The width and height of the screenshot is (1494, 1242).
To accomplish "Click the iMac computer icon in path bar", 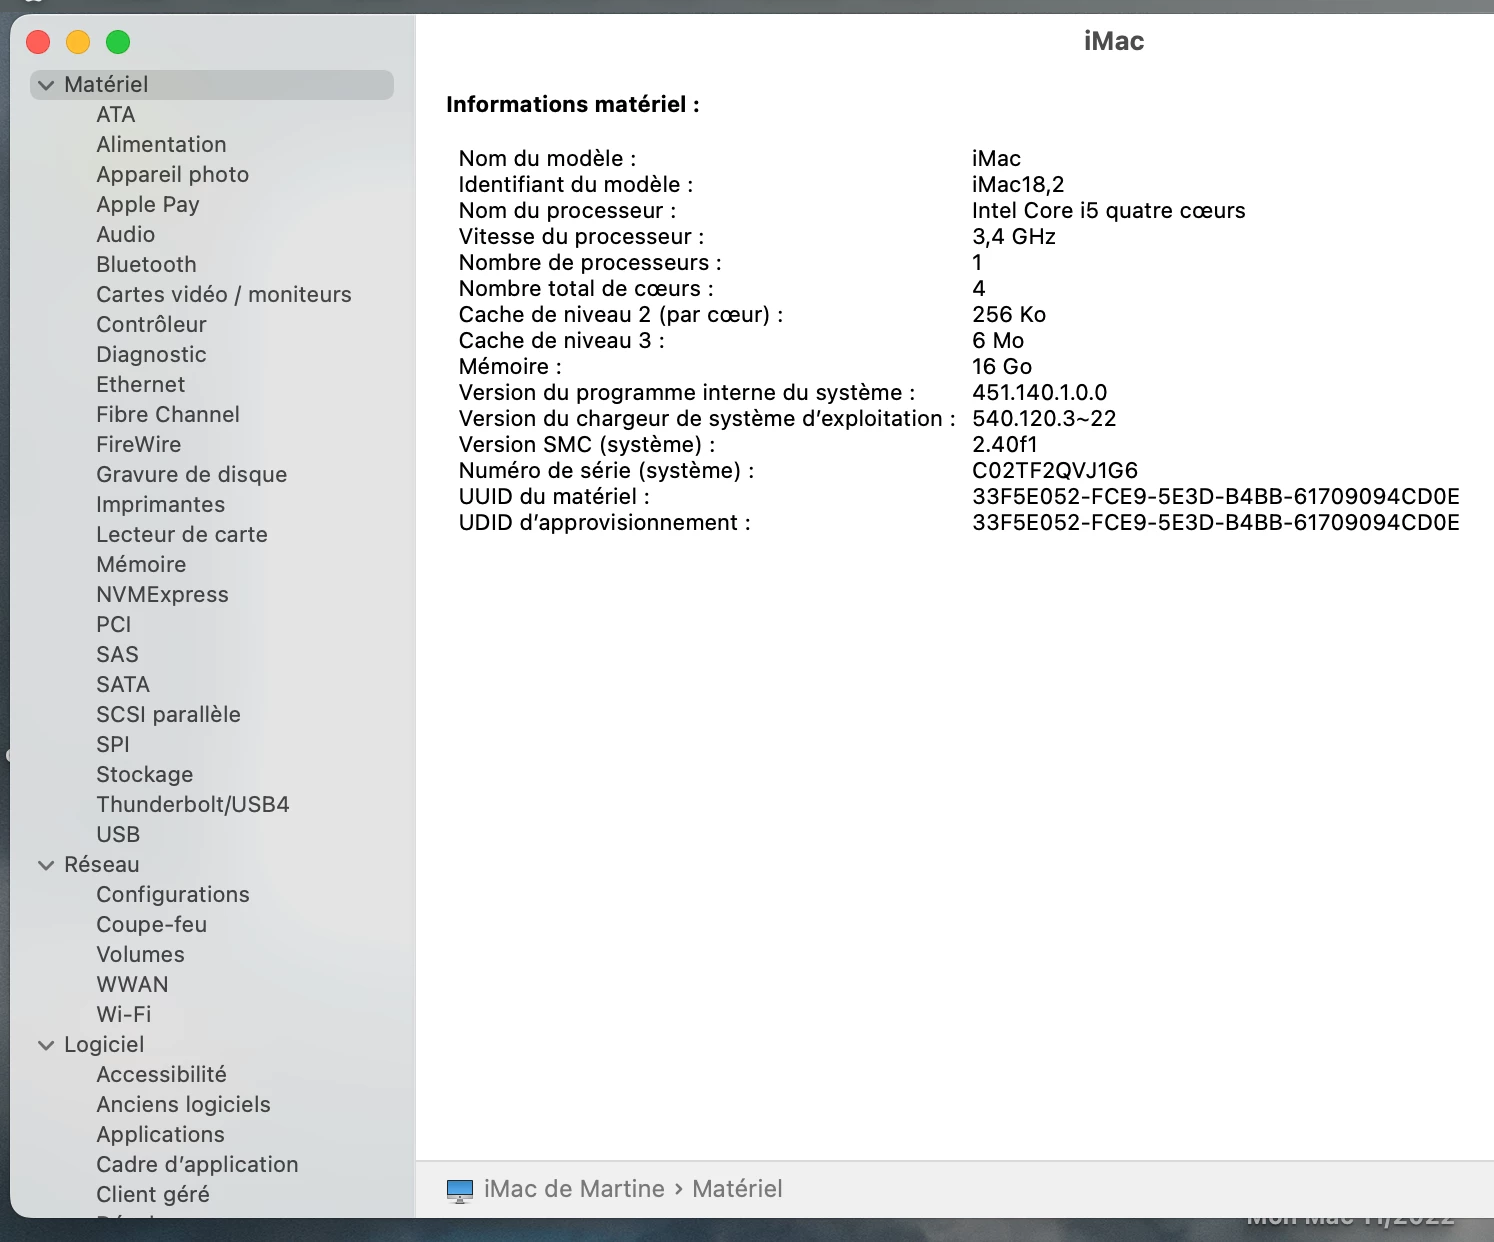I will (460, 1190).
